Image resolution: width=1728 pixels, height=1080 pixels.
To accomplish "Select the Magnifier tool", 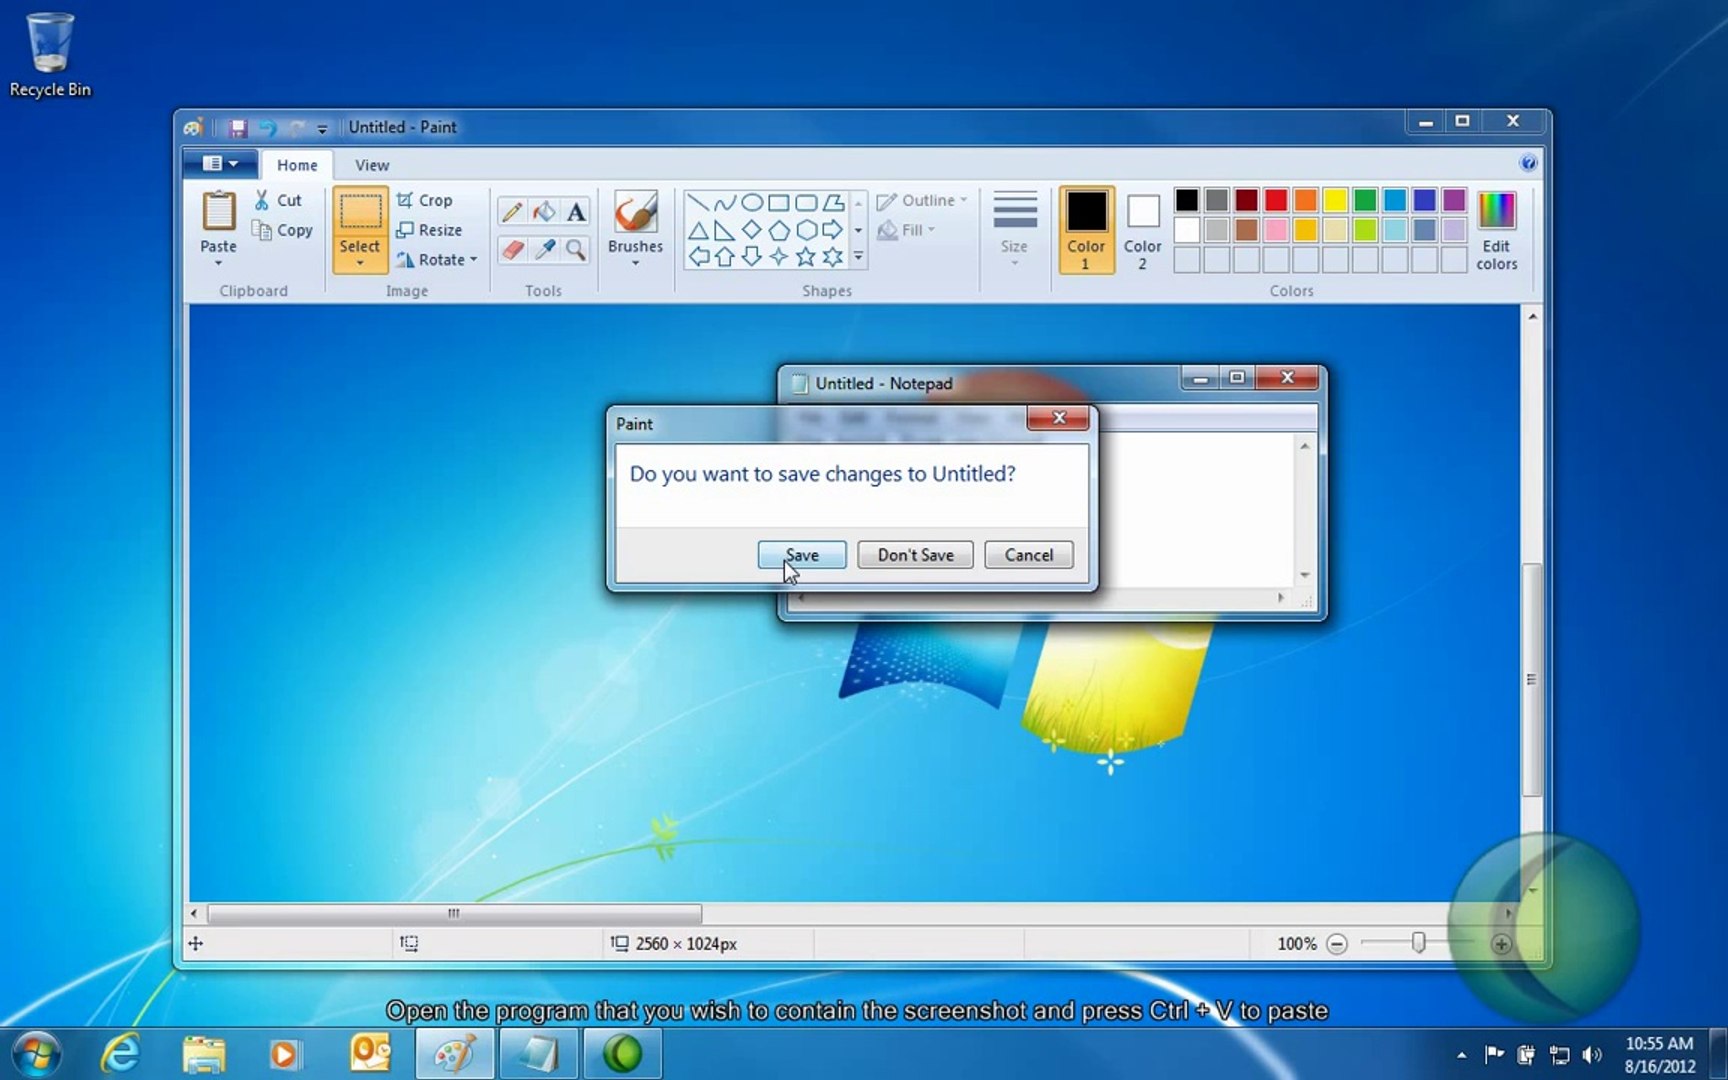I will point(576,249).
